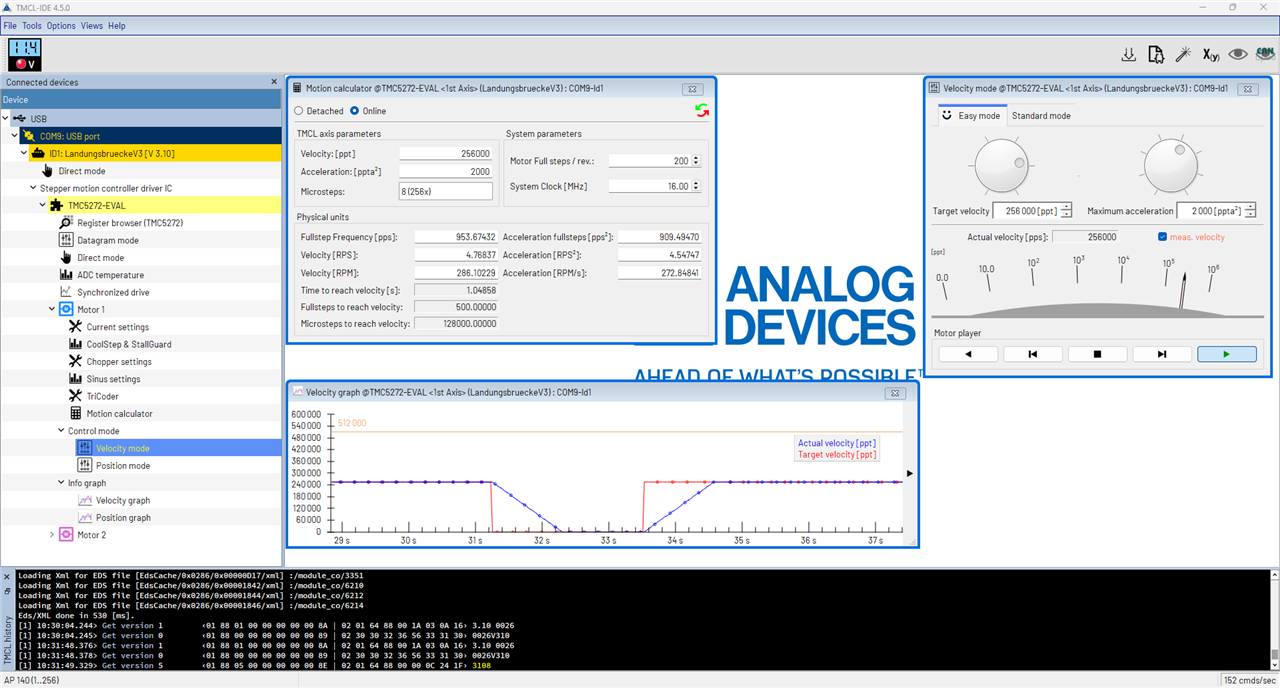
Task: Collapse the Info graph group
Action: 61,483
